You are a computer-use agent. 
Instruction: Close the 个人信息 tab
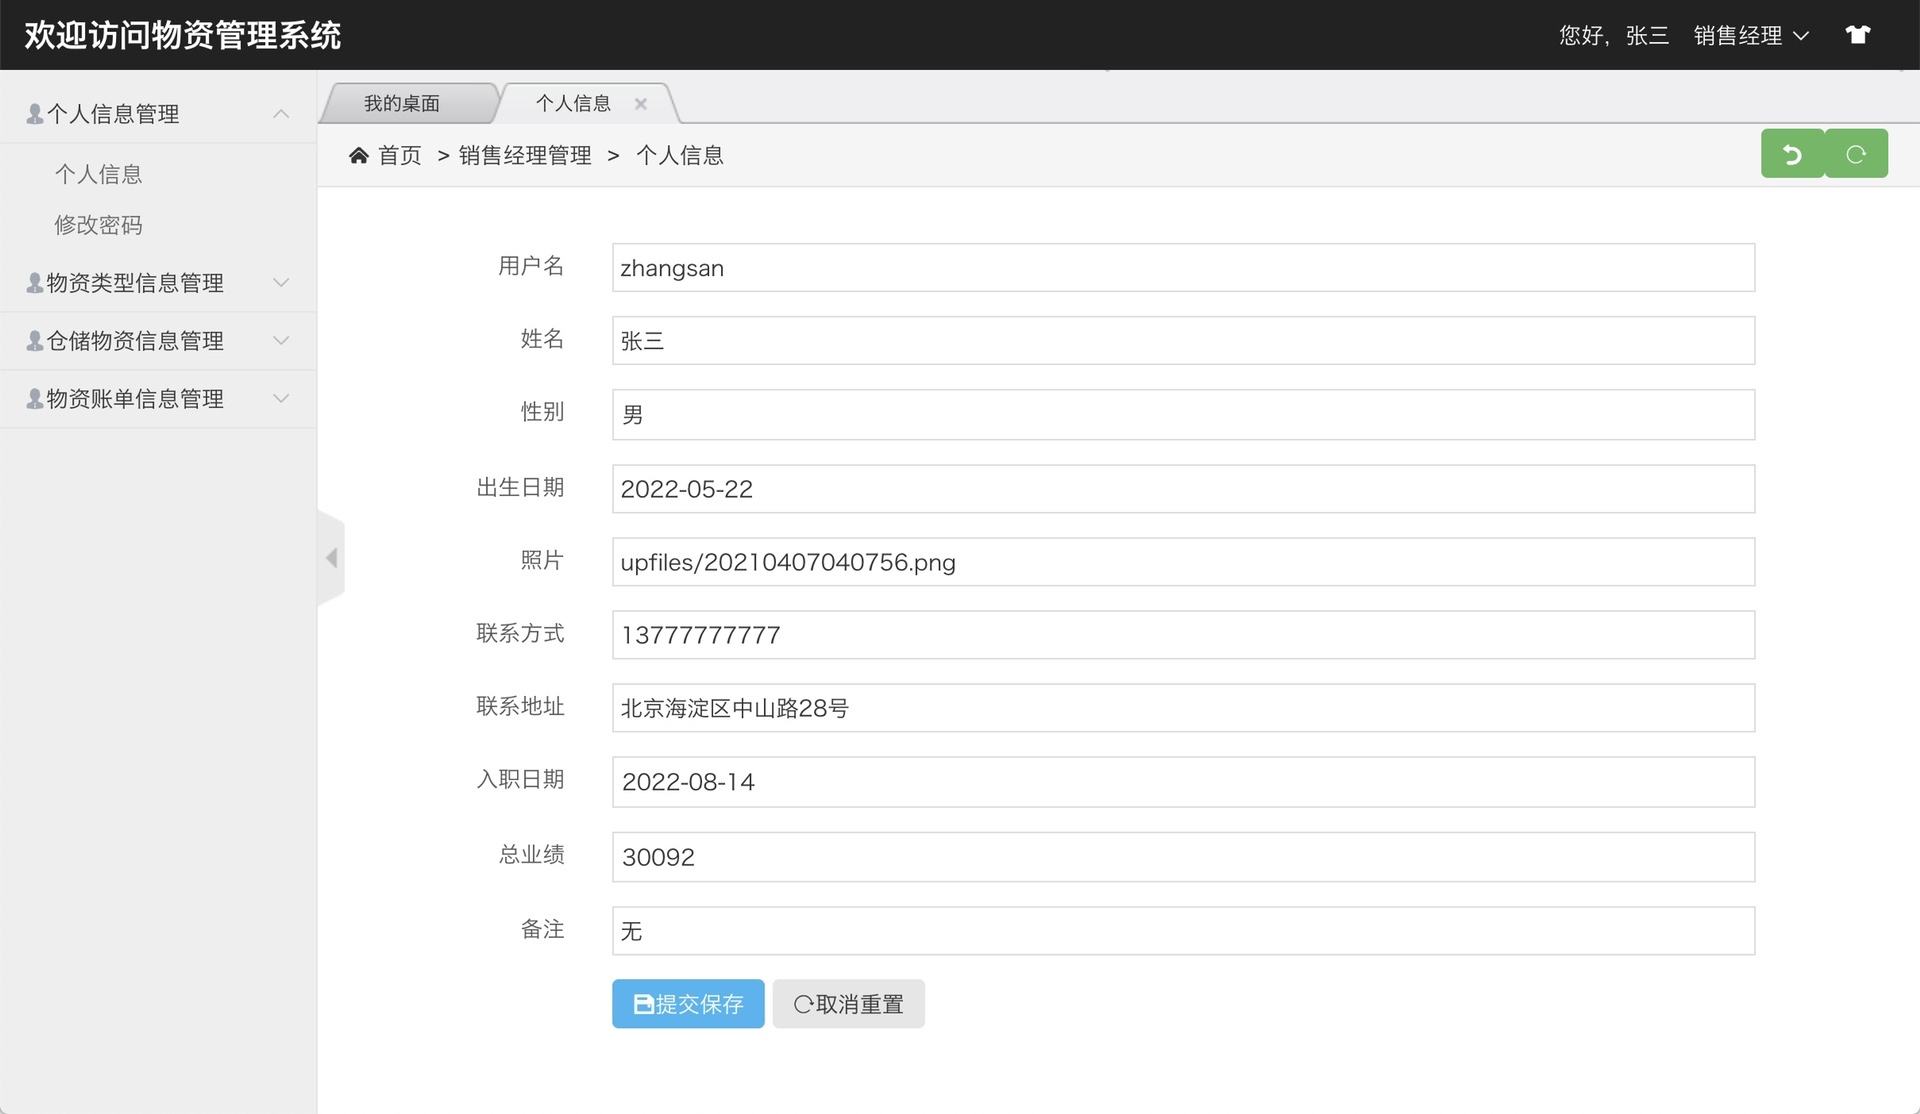641,103
